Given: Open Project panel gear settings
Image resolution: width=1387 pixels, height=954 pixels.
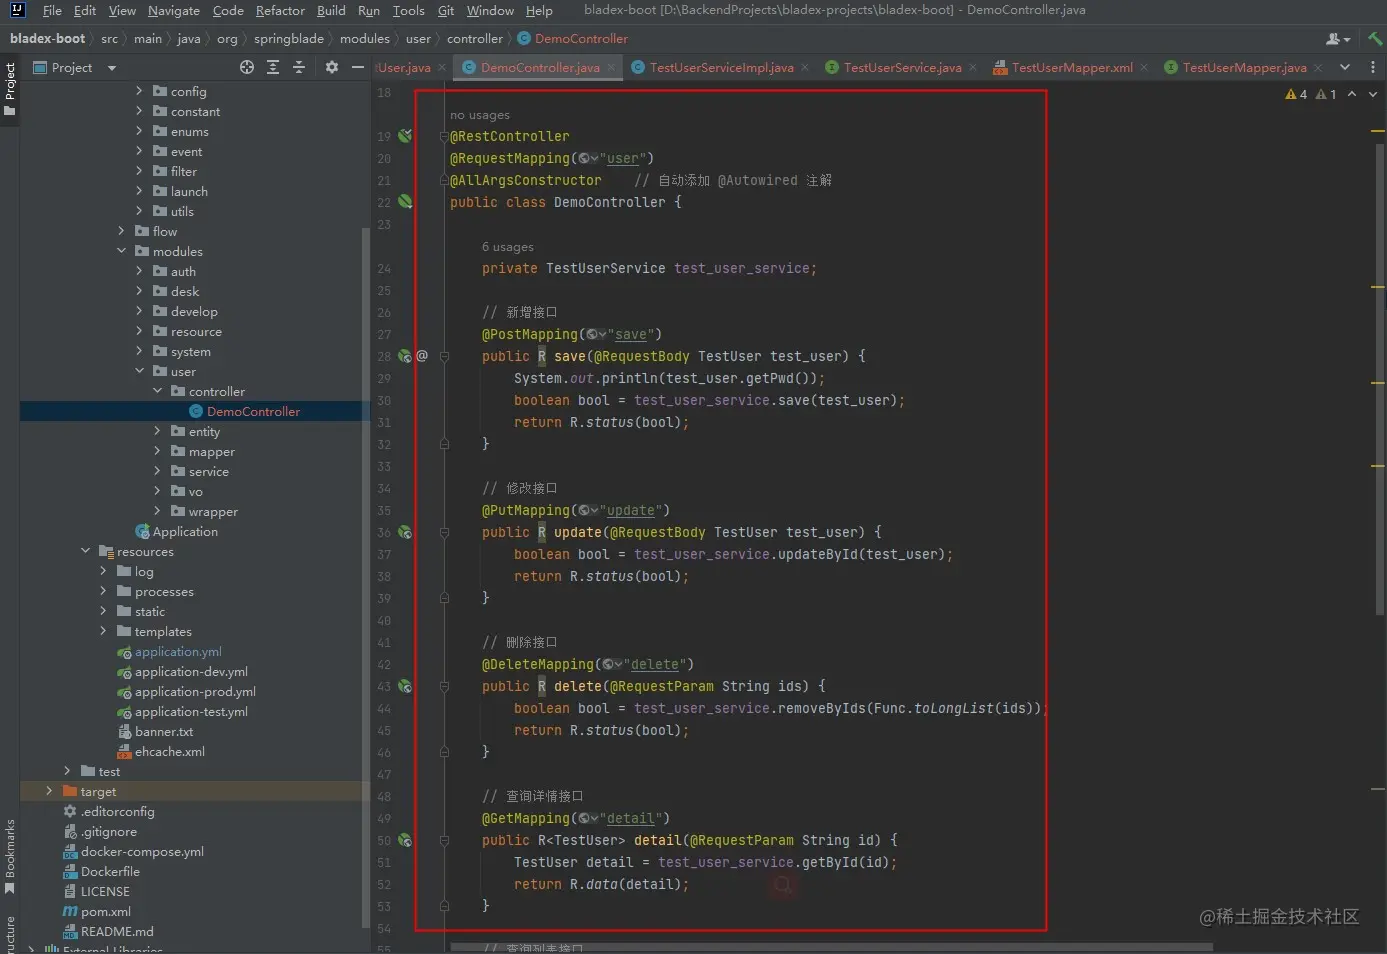Looking at the screenshot, I should coord(332,67).
